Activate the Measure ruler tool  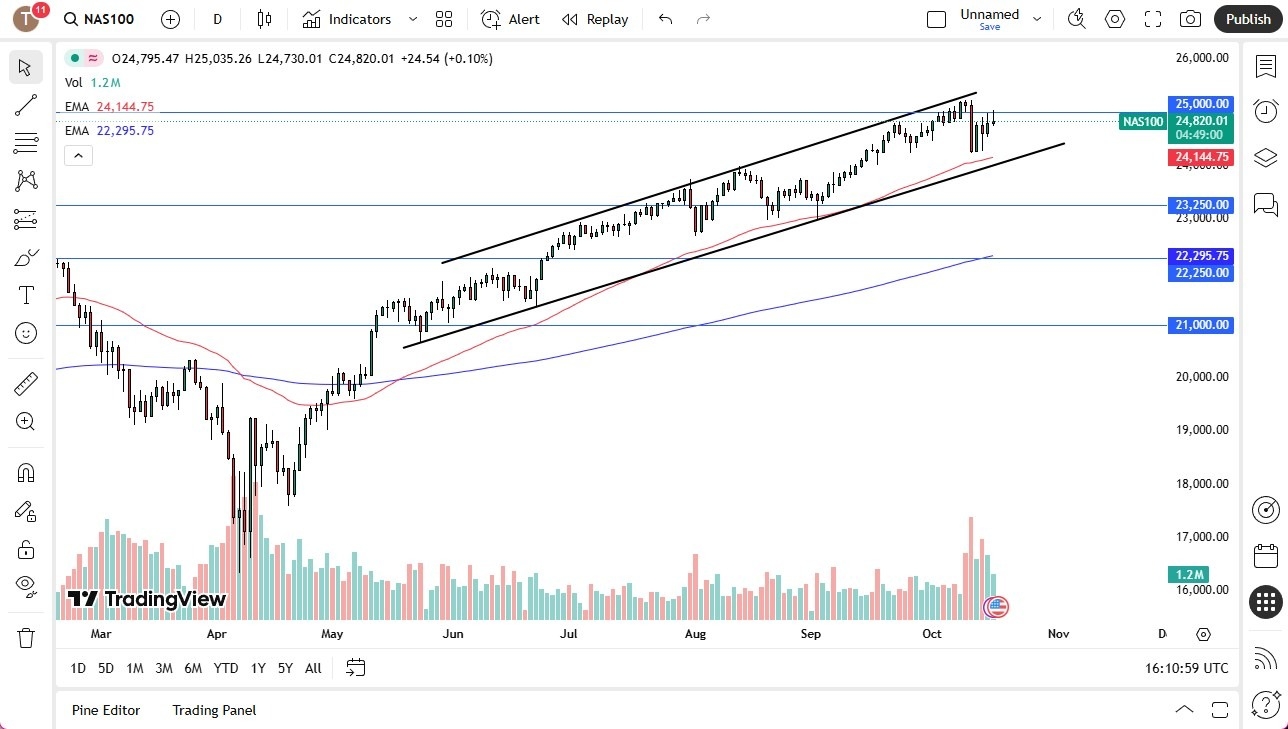(25, 383)
